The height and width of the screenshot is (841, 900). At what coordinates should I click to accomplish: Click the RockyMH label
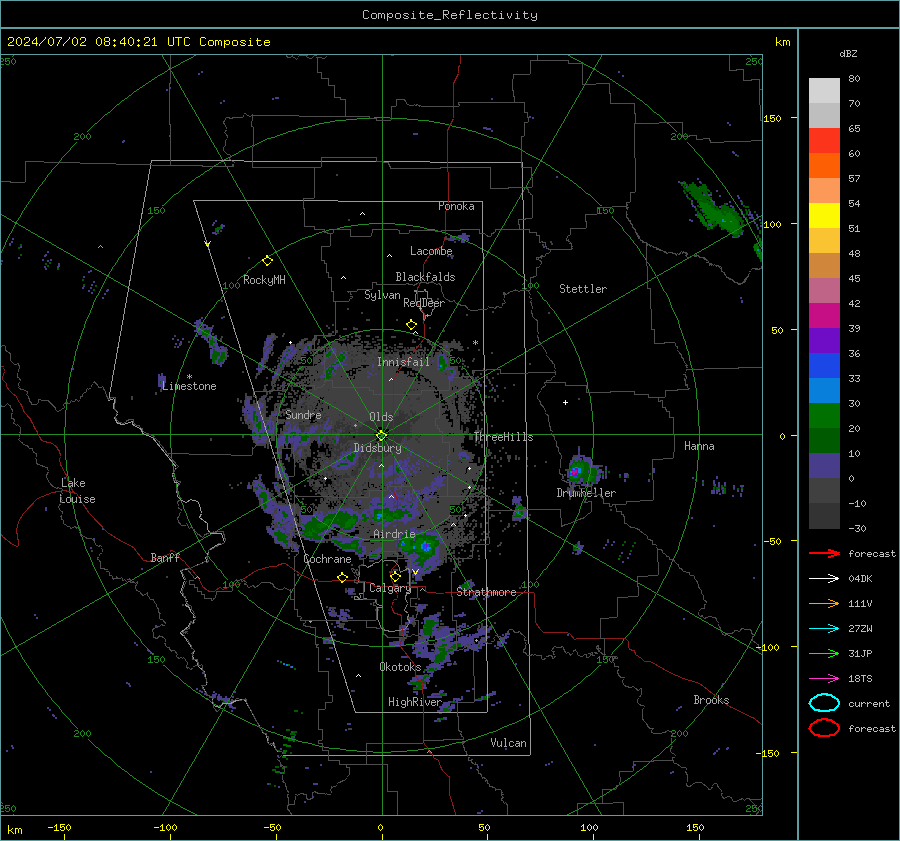coord(264,280)
